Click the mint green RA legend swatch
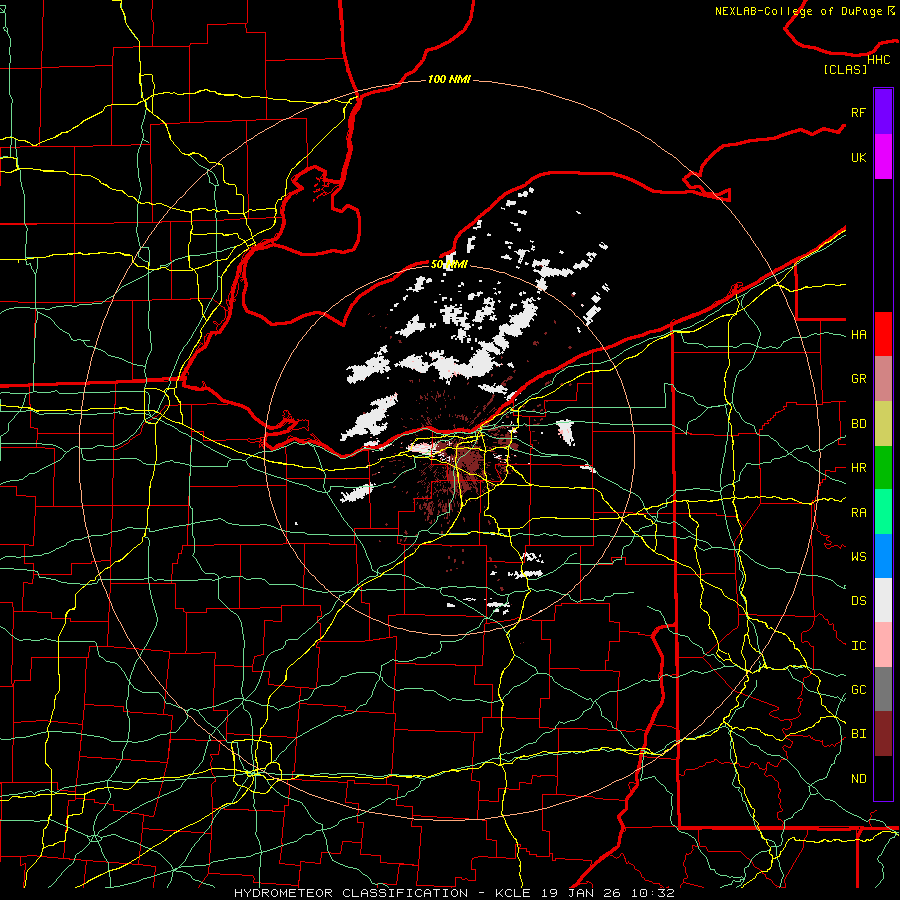Image resolution: width=900 pixels, height=900 pixels. coord(883,512)
